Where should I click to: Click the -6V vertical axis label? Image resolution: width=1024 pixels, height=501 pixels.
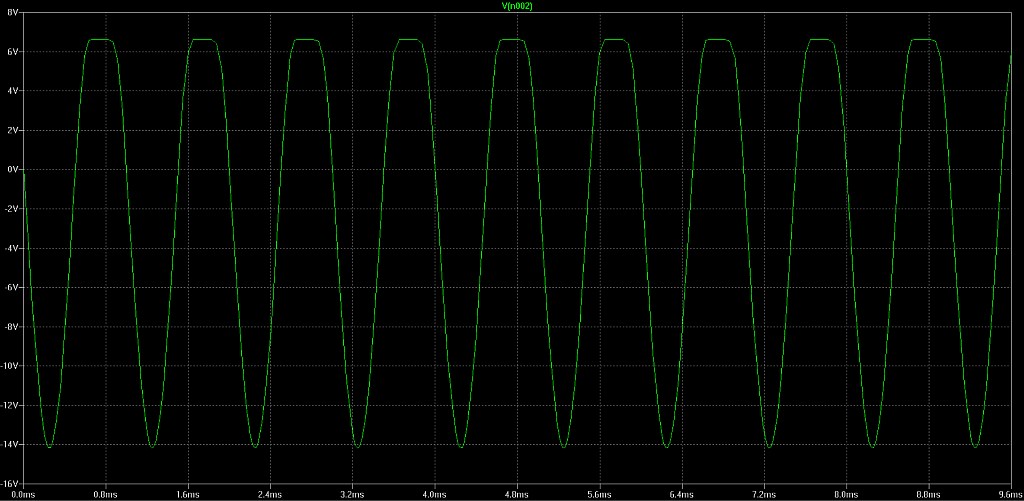point(12,287)
